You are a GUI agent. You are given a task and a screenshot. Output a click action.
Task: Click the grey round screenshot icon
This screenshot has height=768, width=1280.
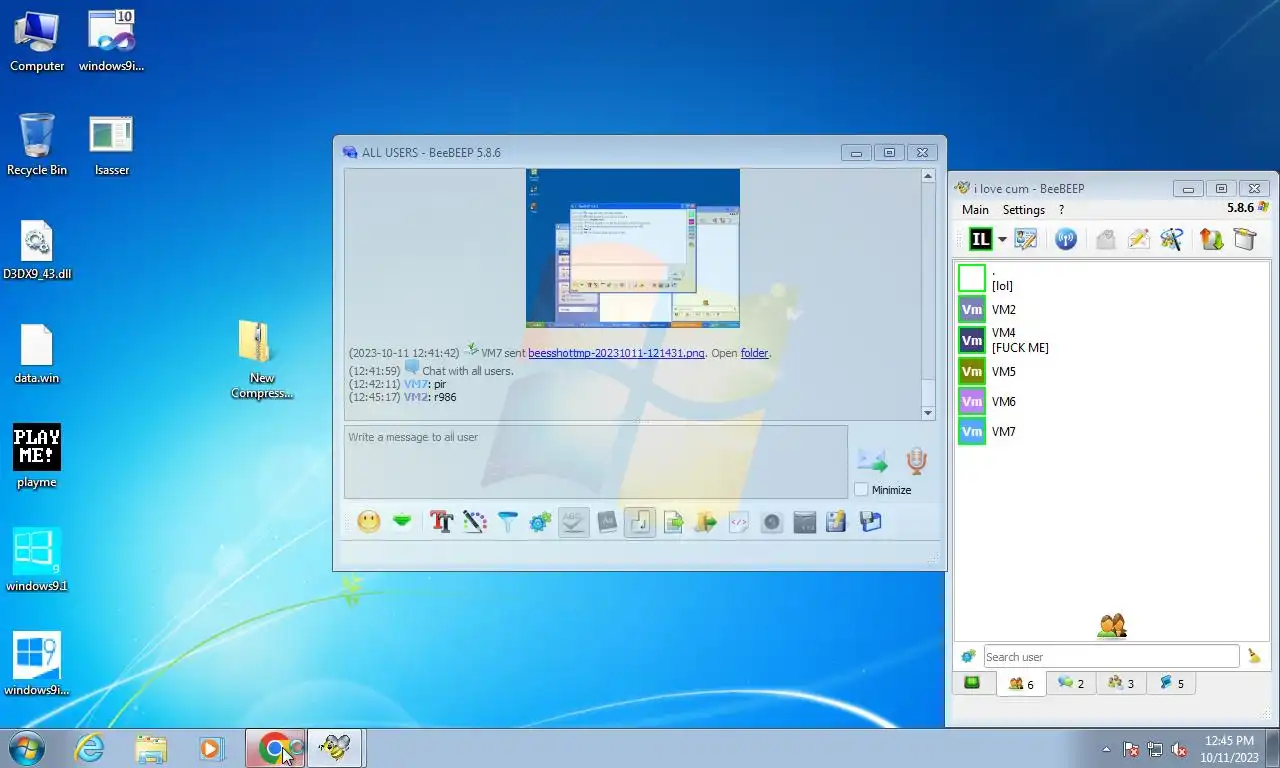coord(771,522)
